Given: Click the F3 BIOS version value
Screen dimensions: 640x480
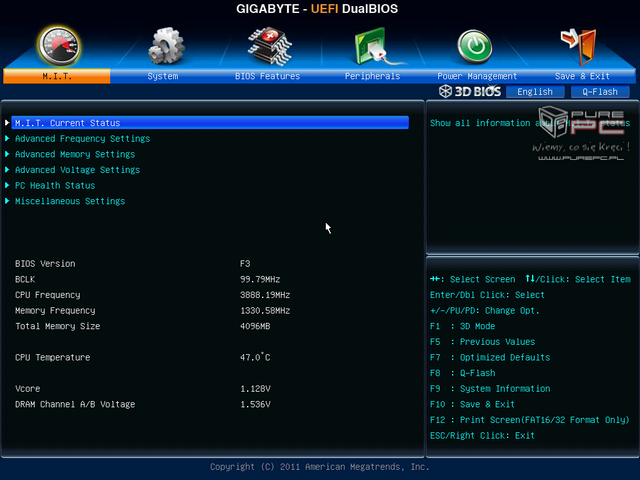Looking at the screenshot, I should (245, 264).
